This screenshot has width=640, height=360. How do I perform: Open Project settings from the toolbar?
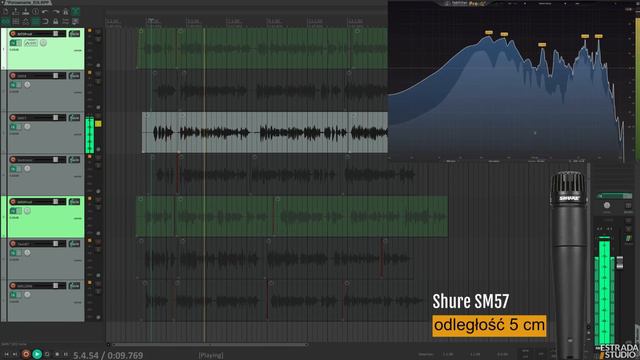(x=36, y=11)
